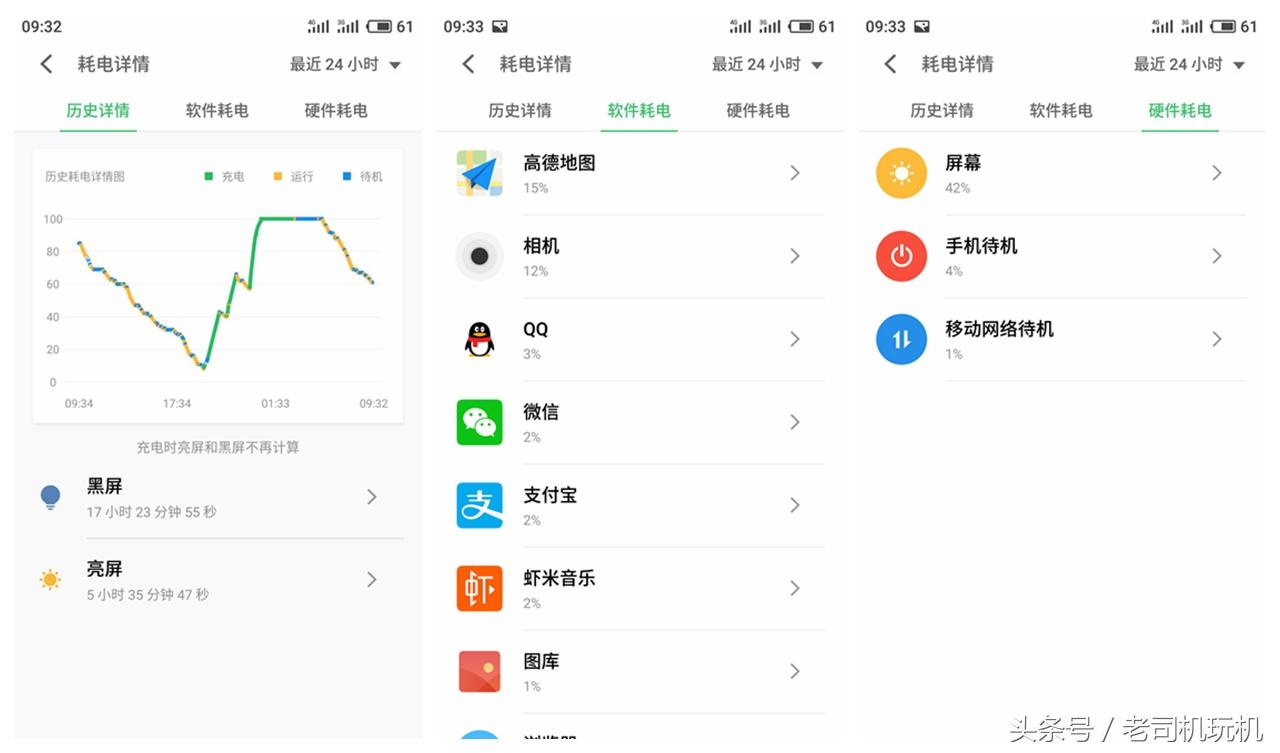Image resolution: width=1280 pixels, height=753 pixels.
Task: Tap the QQ penguin icon
Action: click(480, 339)
